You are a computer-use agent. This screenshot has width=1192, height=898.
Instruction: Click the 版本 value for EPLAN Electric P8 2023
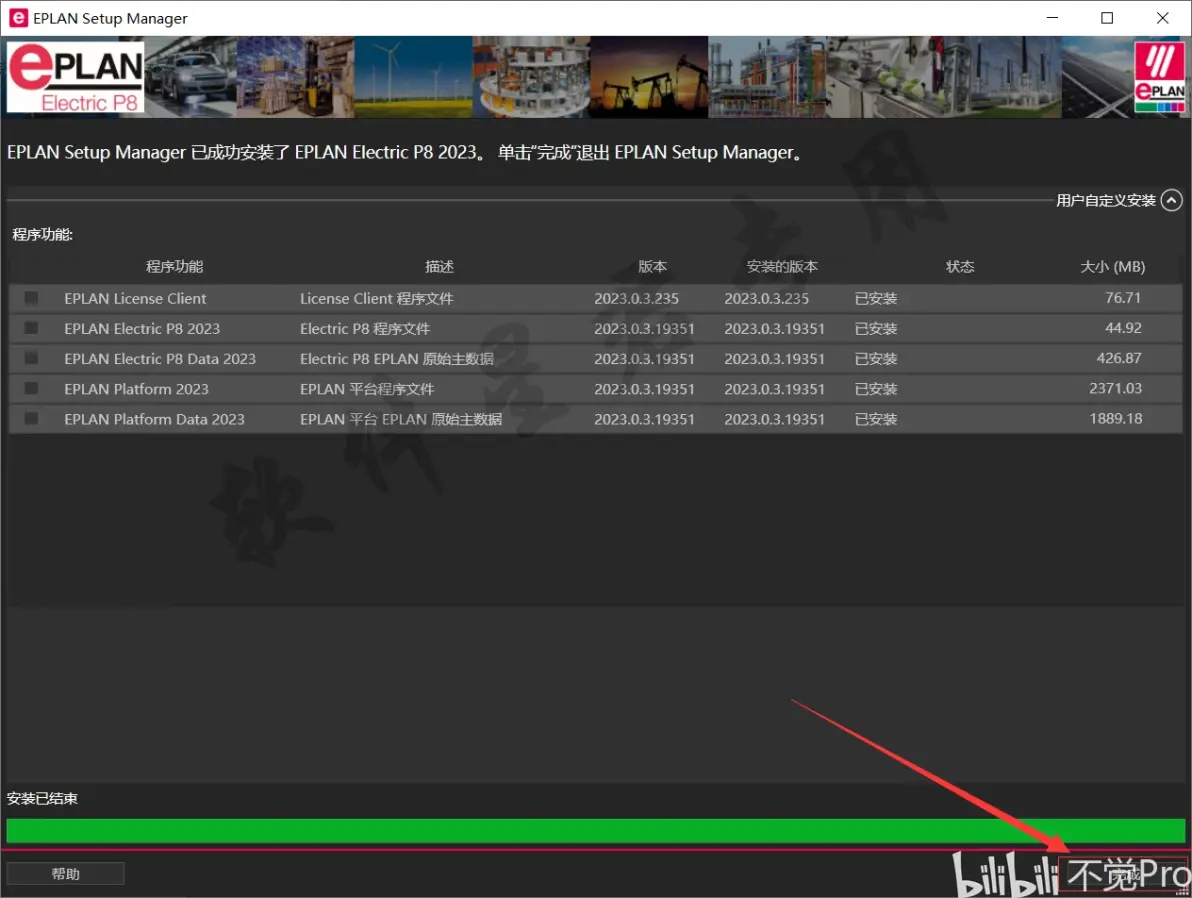pos(645,328)
